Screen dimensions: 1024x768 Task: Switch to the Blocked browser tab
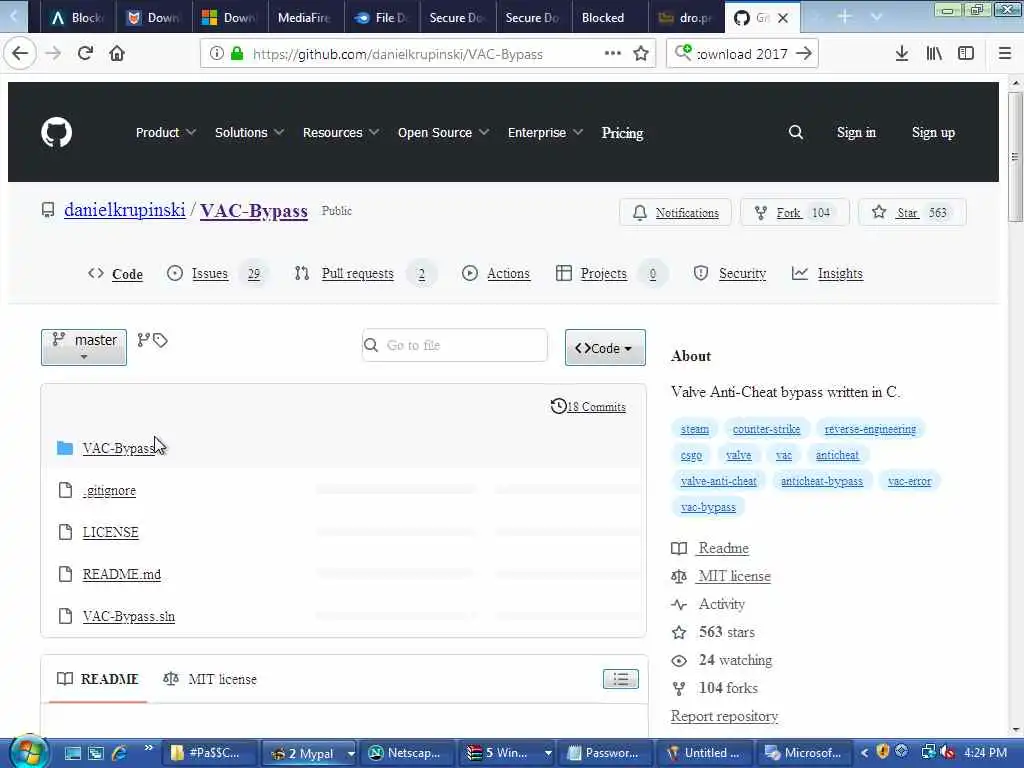[x=610, y=18]
